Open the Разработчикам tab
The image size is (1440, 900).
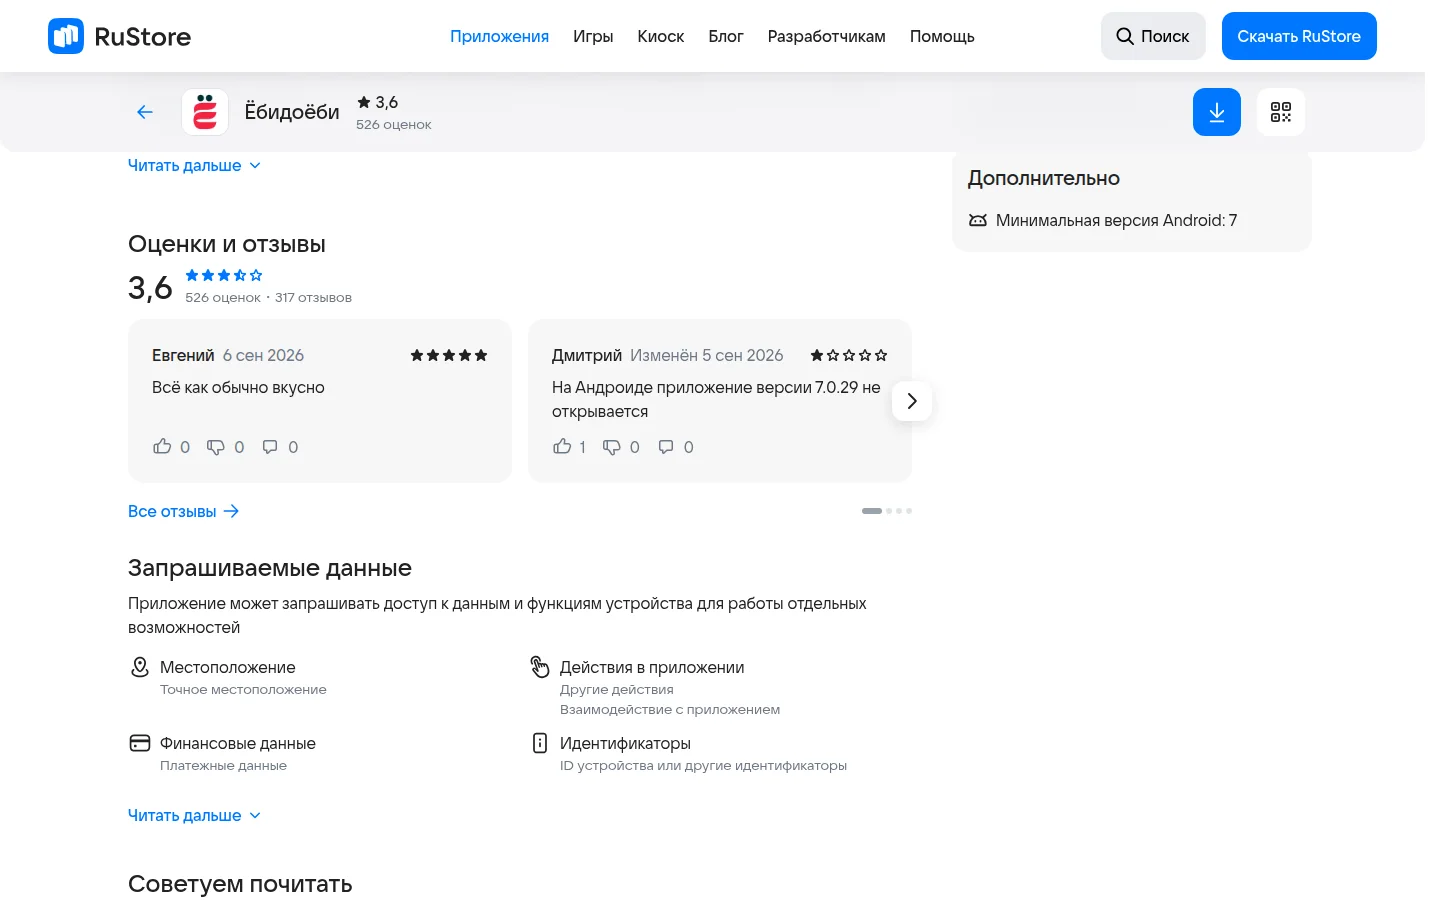(x=827, y=36)
